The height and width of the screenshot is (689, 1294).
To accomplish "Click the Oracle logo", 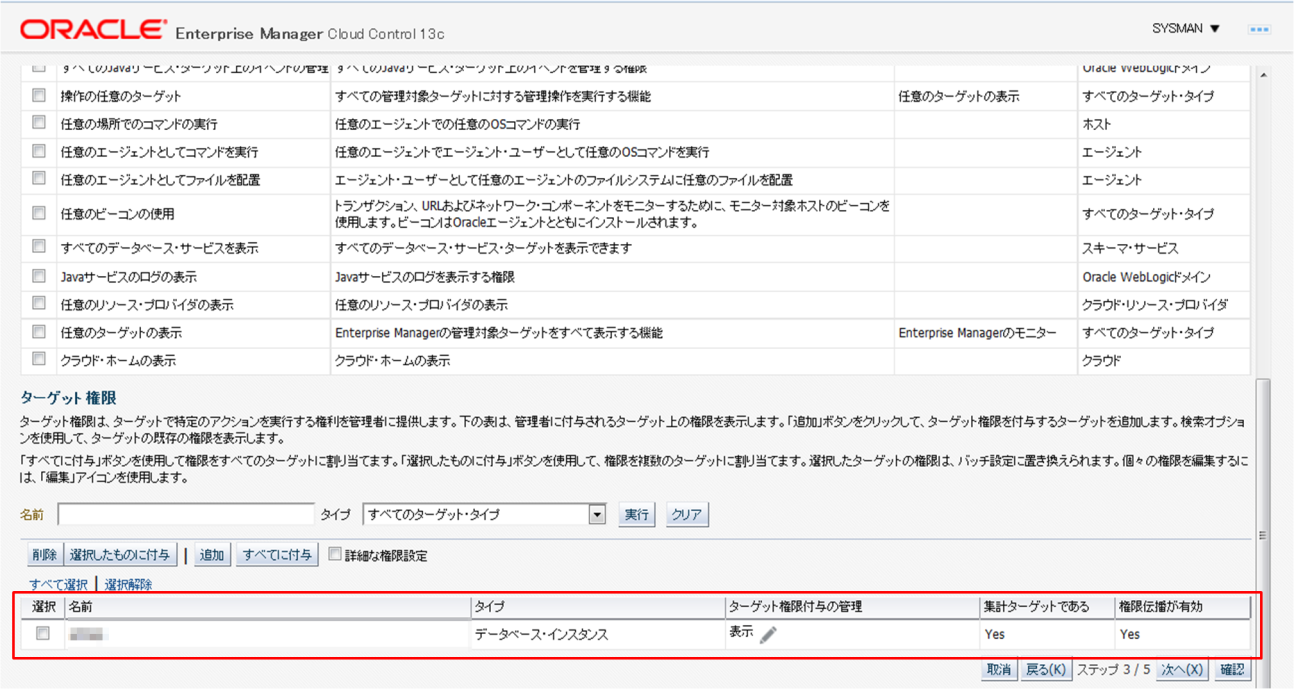I will [94, 30].
